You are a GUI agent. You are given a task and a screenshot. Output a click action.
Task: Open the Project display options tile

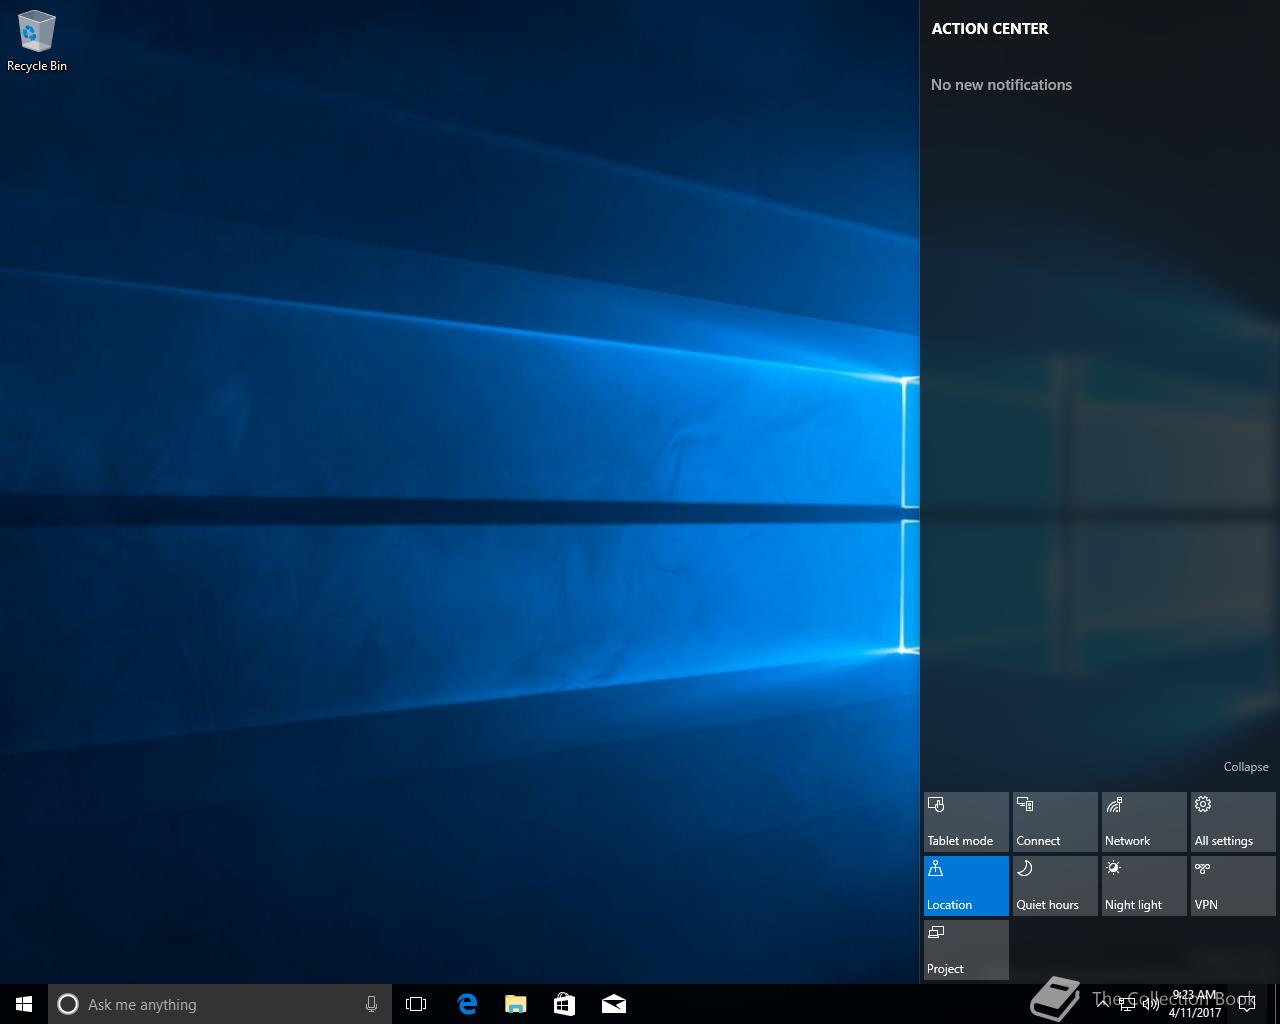(x=966, y=950)
